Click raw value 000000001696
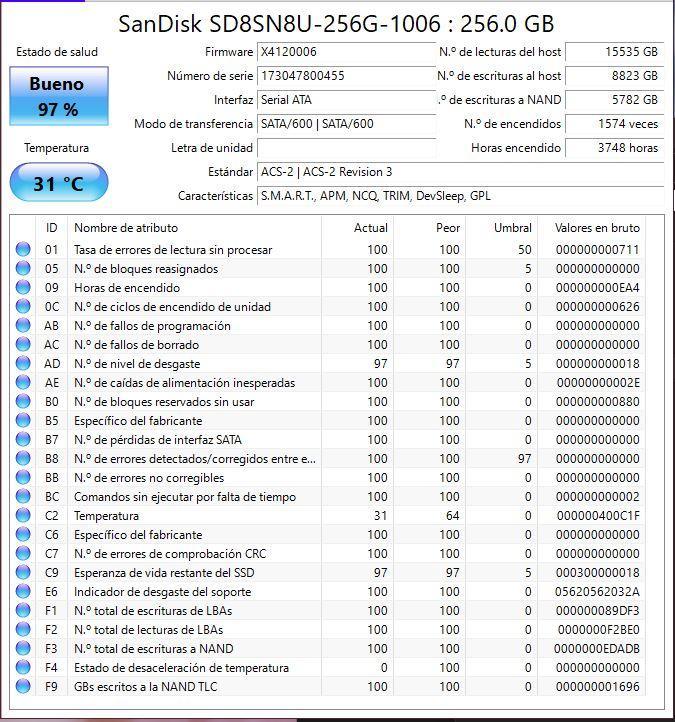This screenshot has height=722, width=675. [x=598, y=686]
